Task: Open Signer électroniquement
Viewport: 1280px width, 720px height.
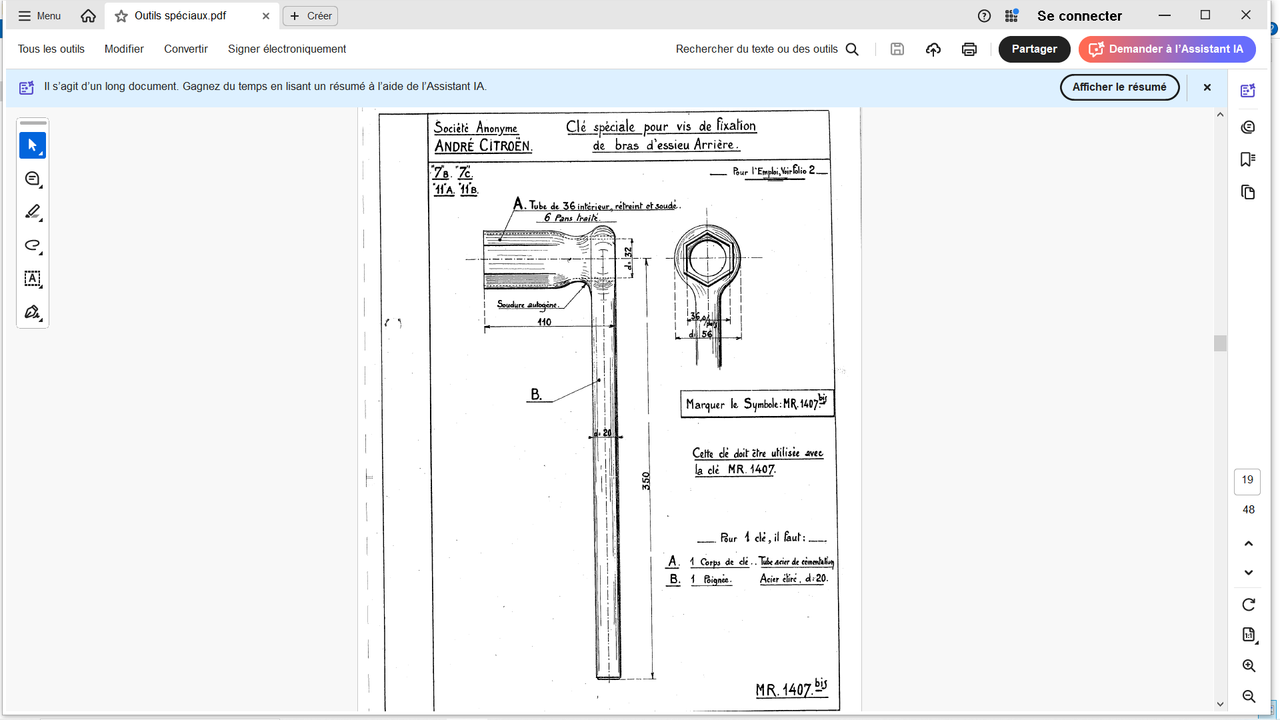Action: [287, 49]
